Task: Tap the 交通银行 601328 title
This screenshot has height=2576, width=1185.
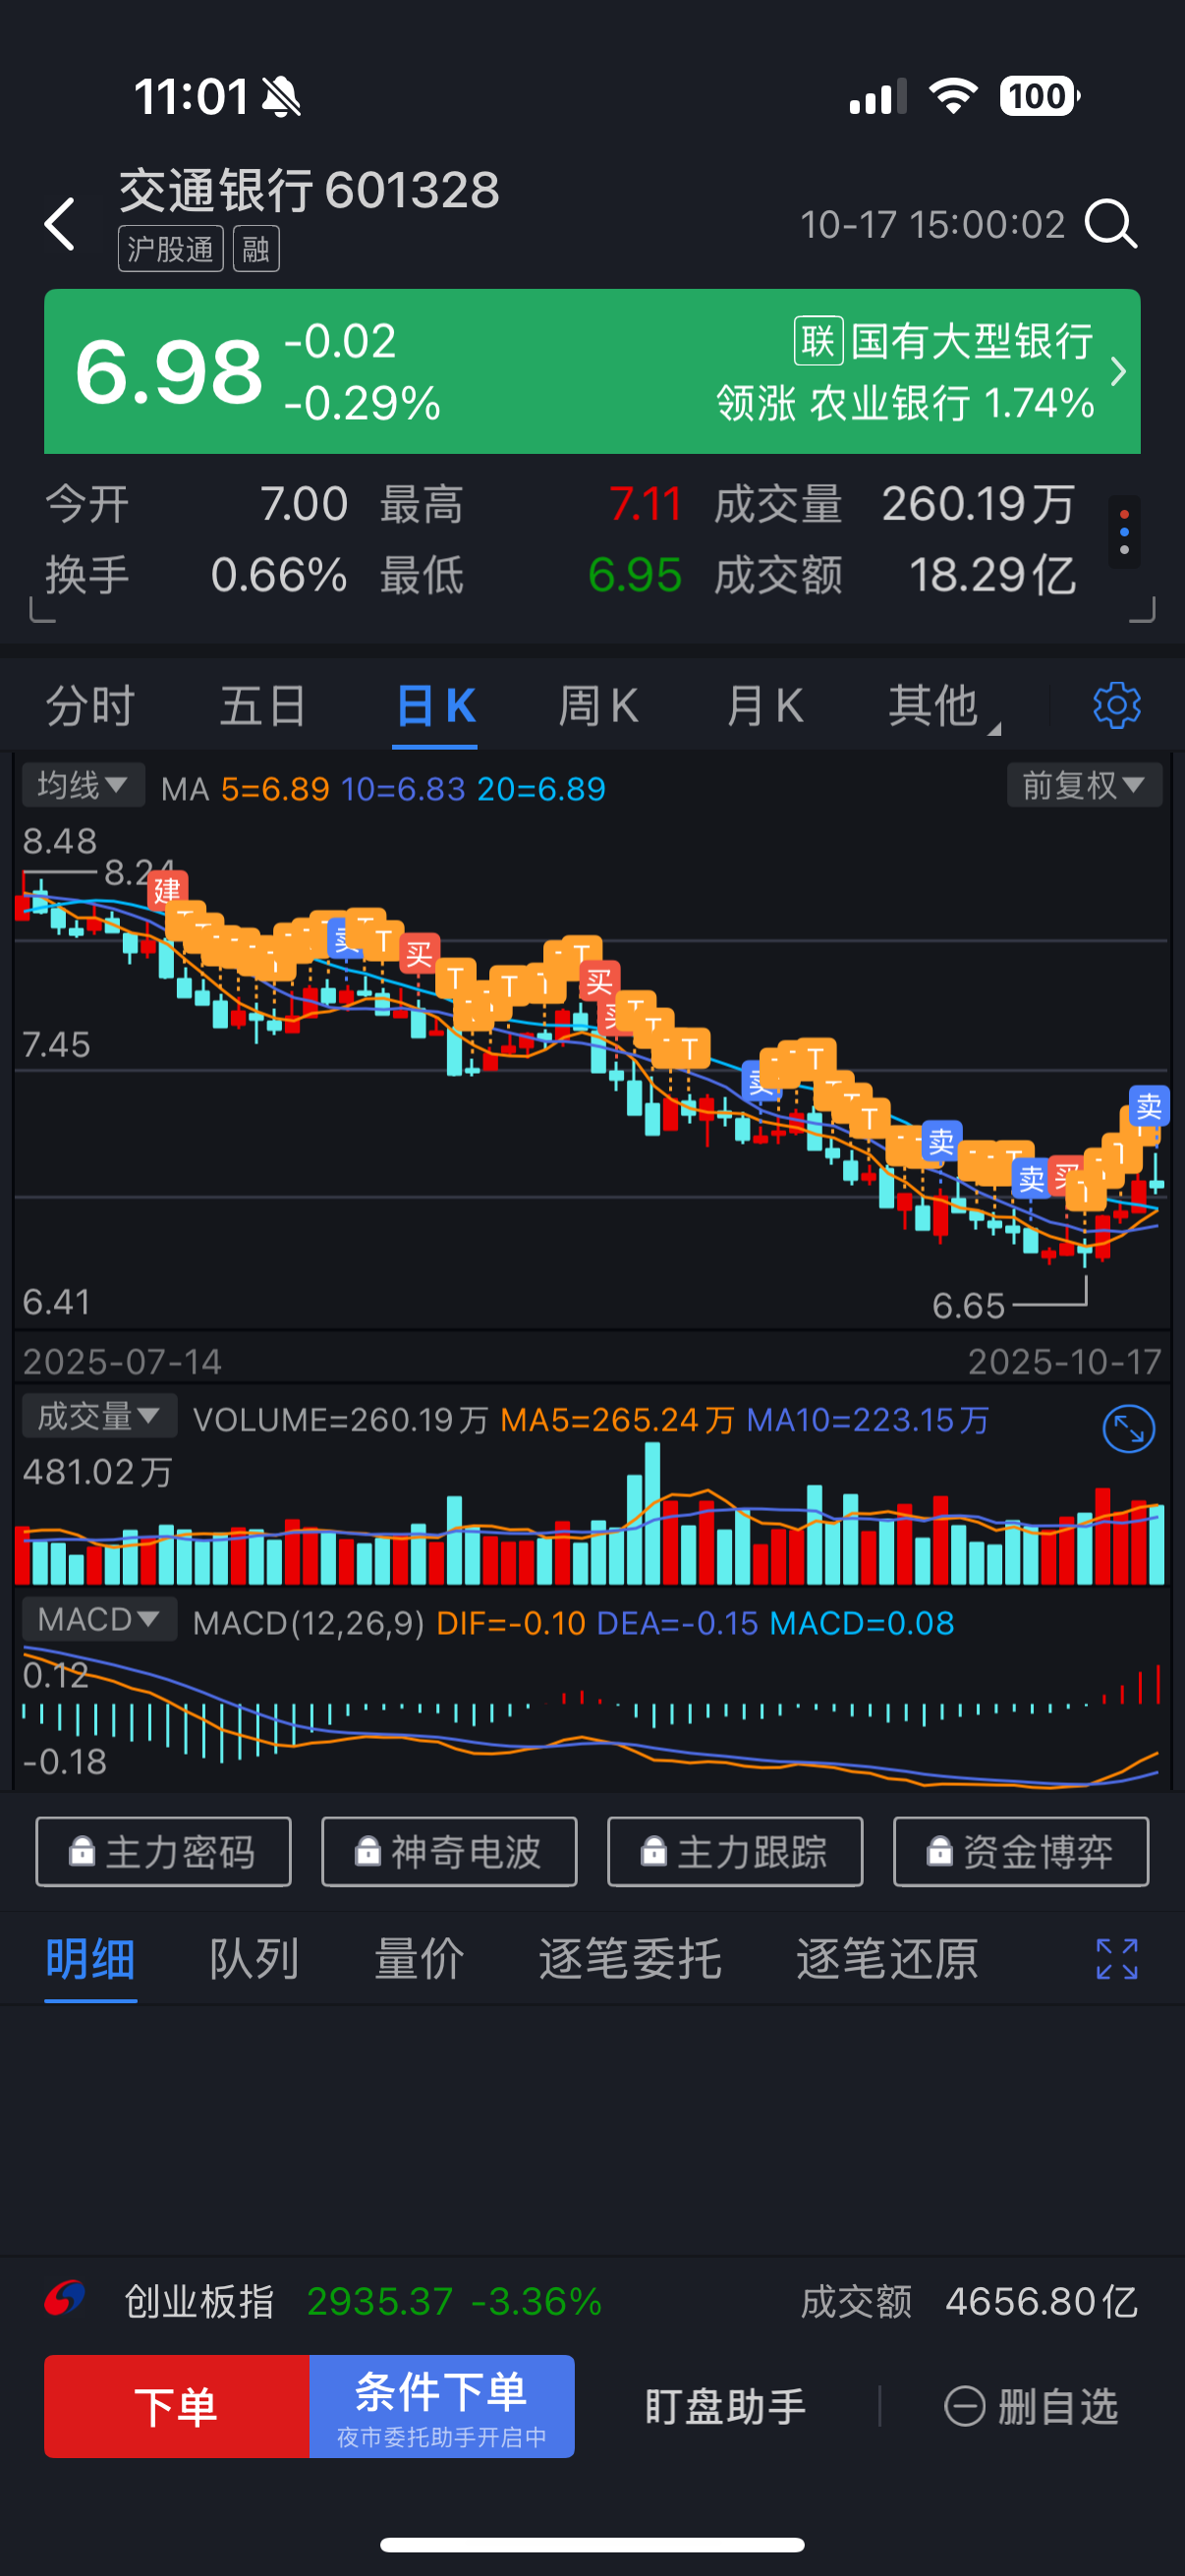Action: pos(309,190)
